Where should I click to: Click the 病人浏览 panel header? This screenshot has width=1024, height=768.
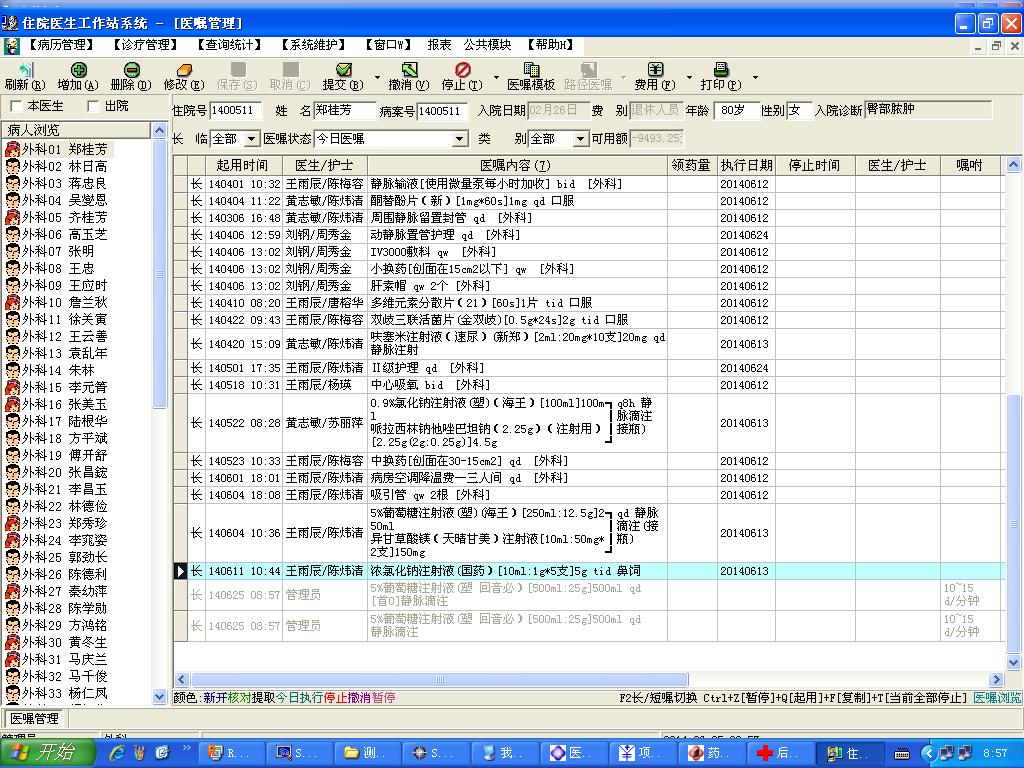[x=76, y=130]
